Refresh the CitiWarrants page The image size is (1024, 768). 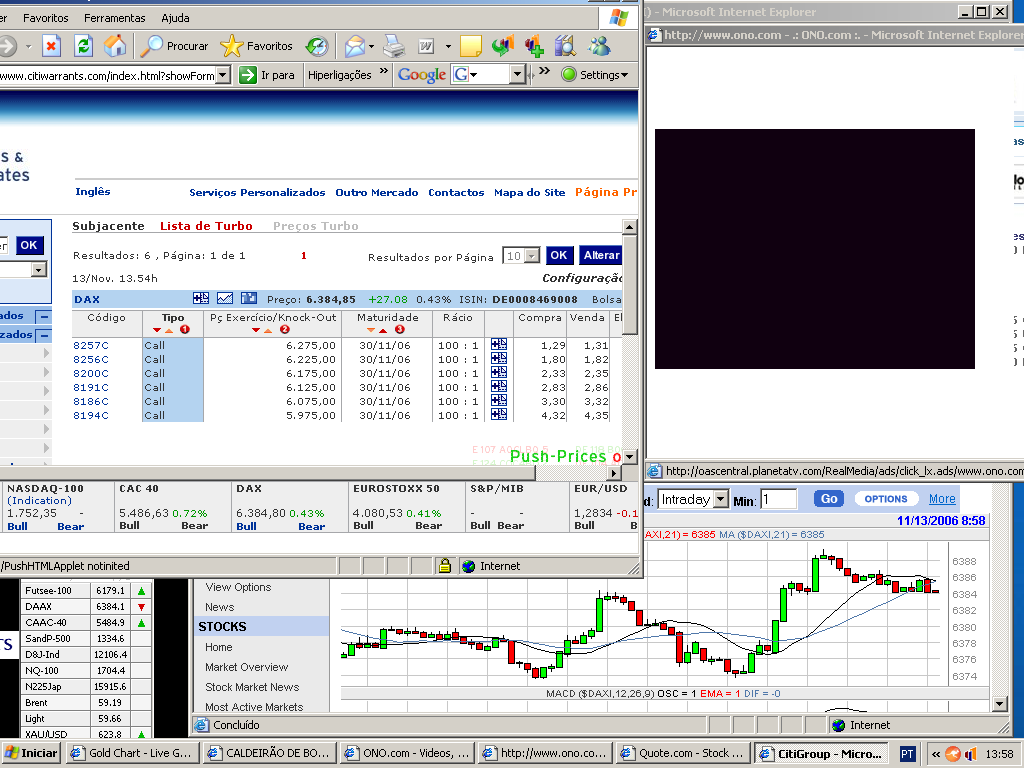click(83, 45)
